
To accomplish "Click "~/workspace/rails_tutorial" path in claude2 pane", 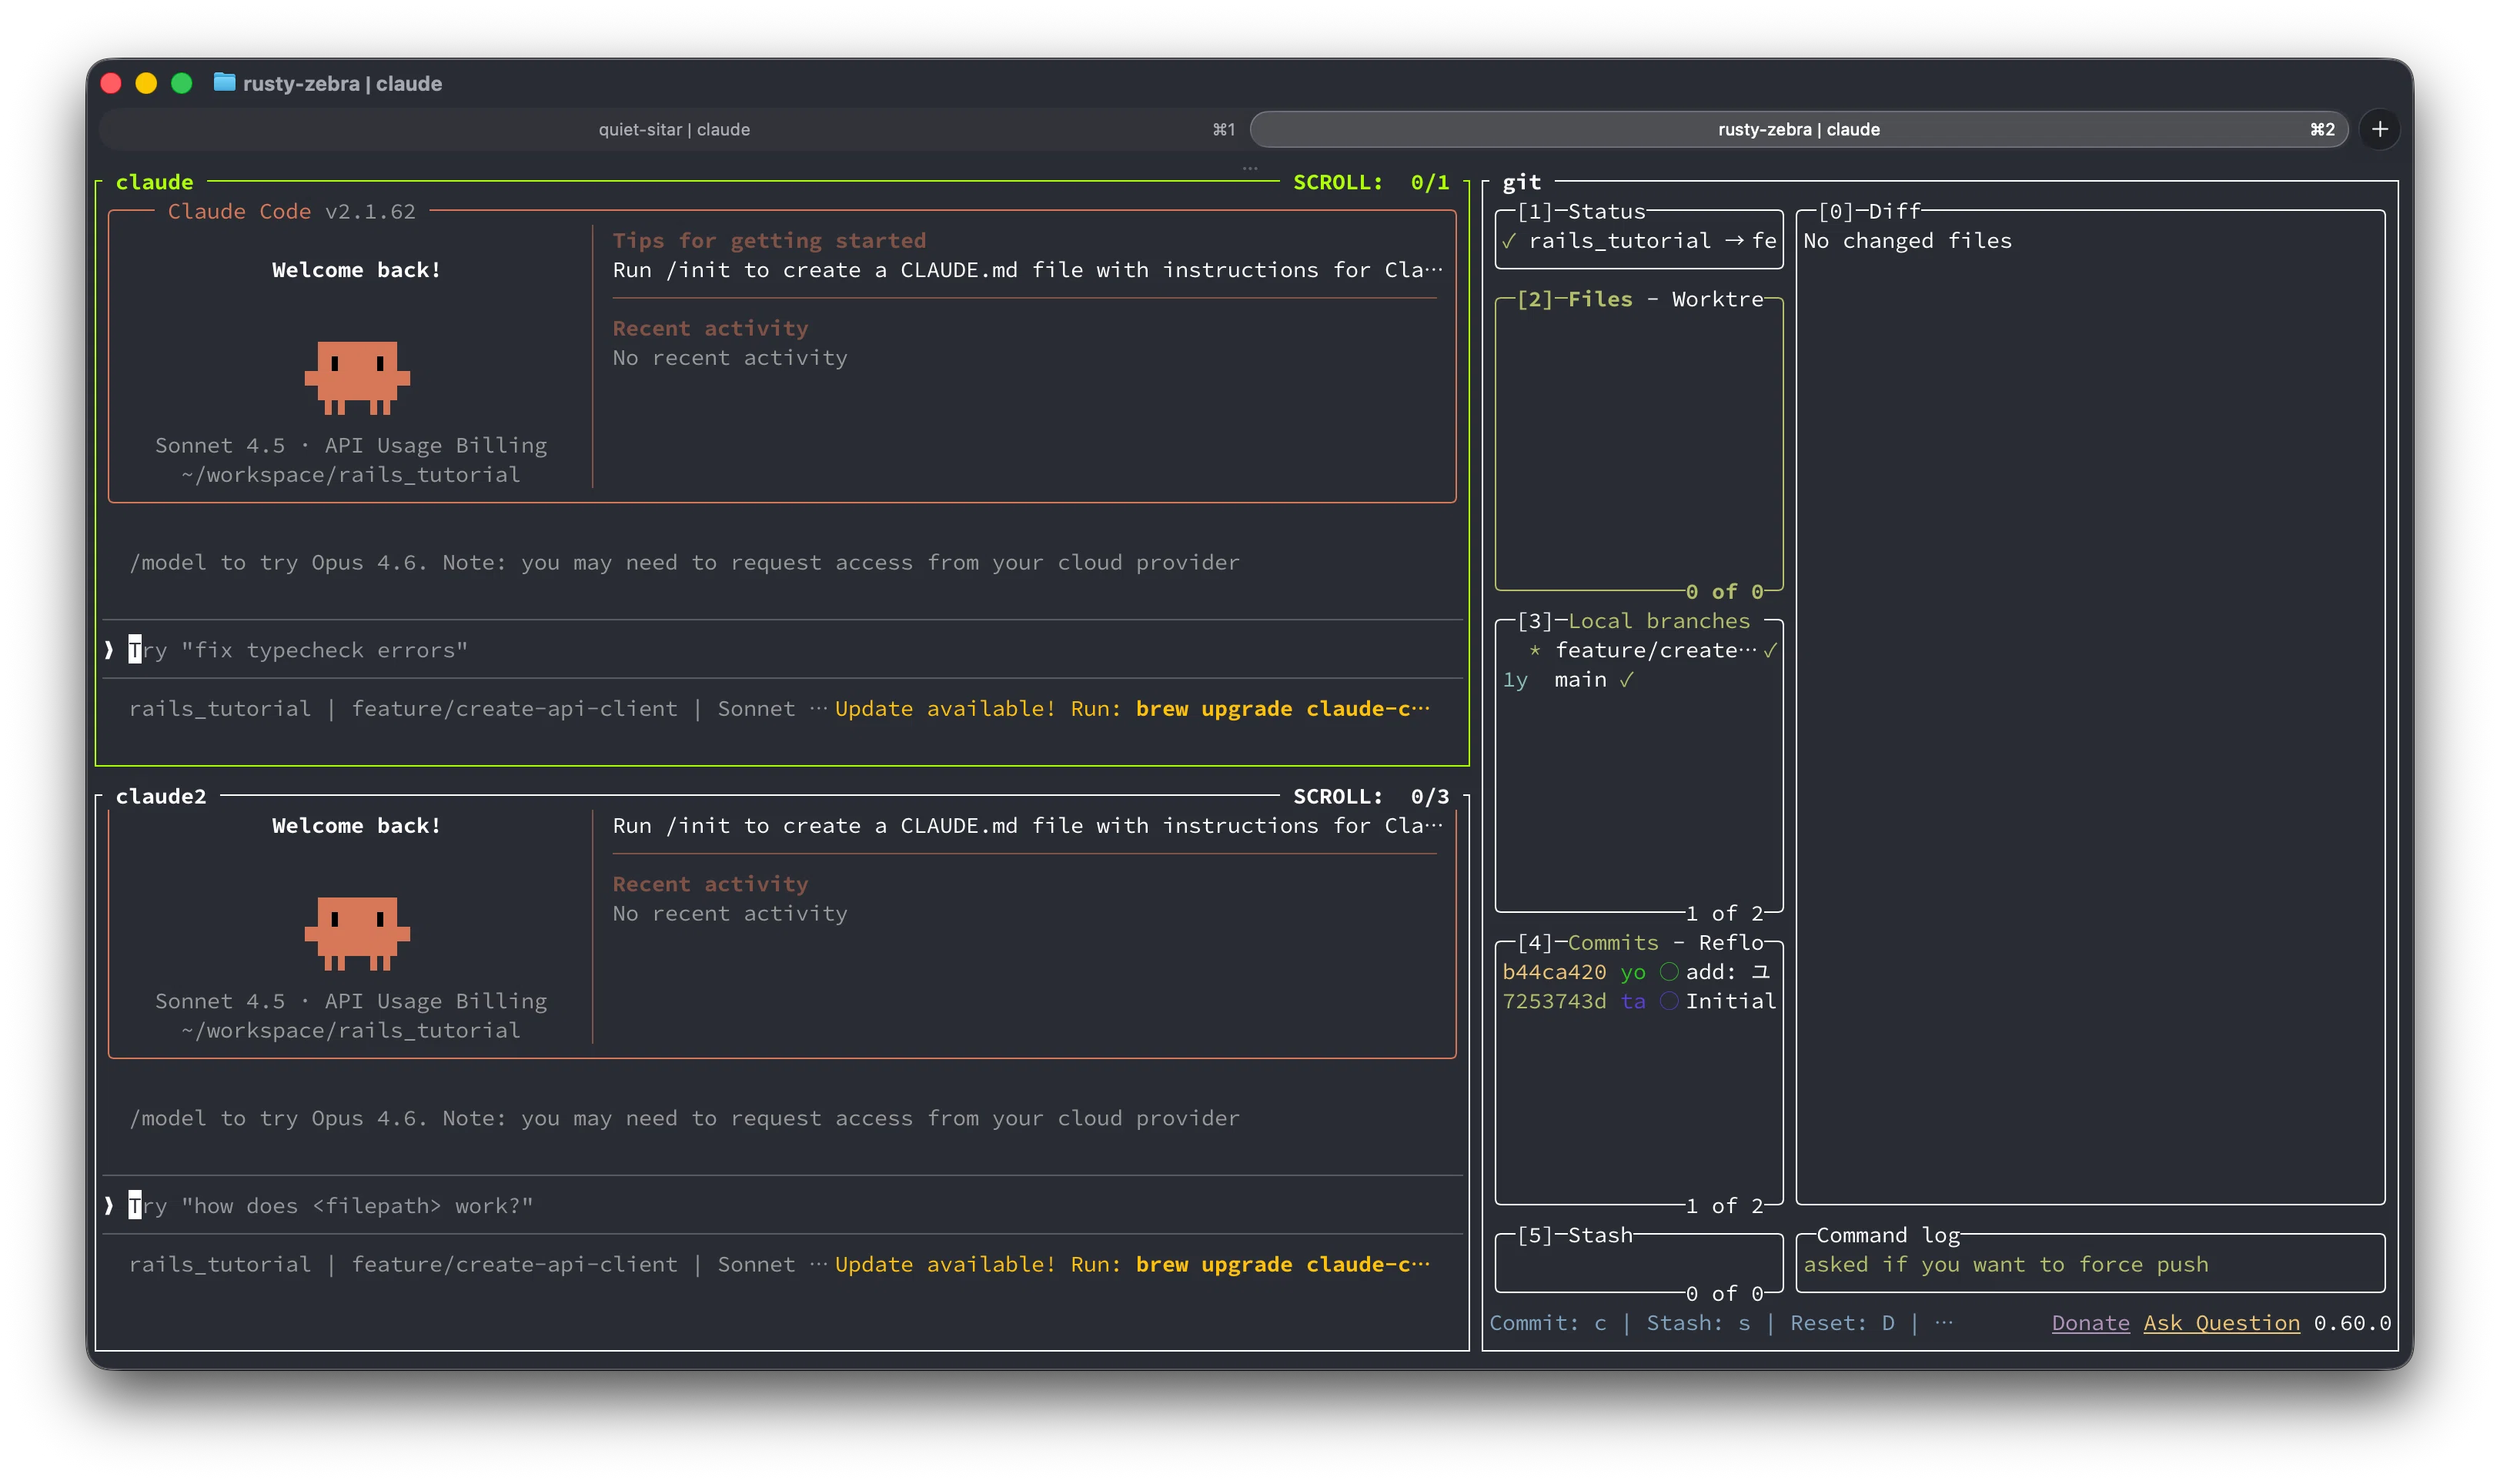I will 351,1030.
